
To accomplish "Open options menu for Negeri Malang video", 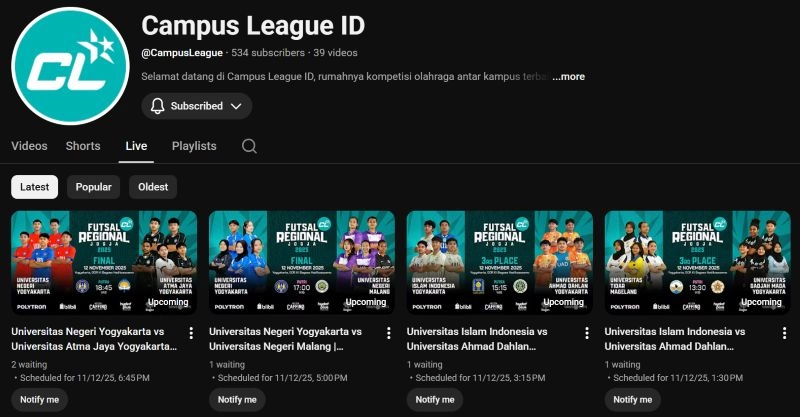I will [389, 333].
